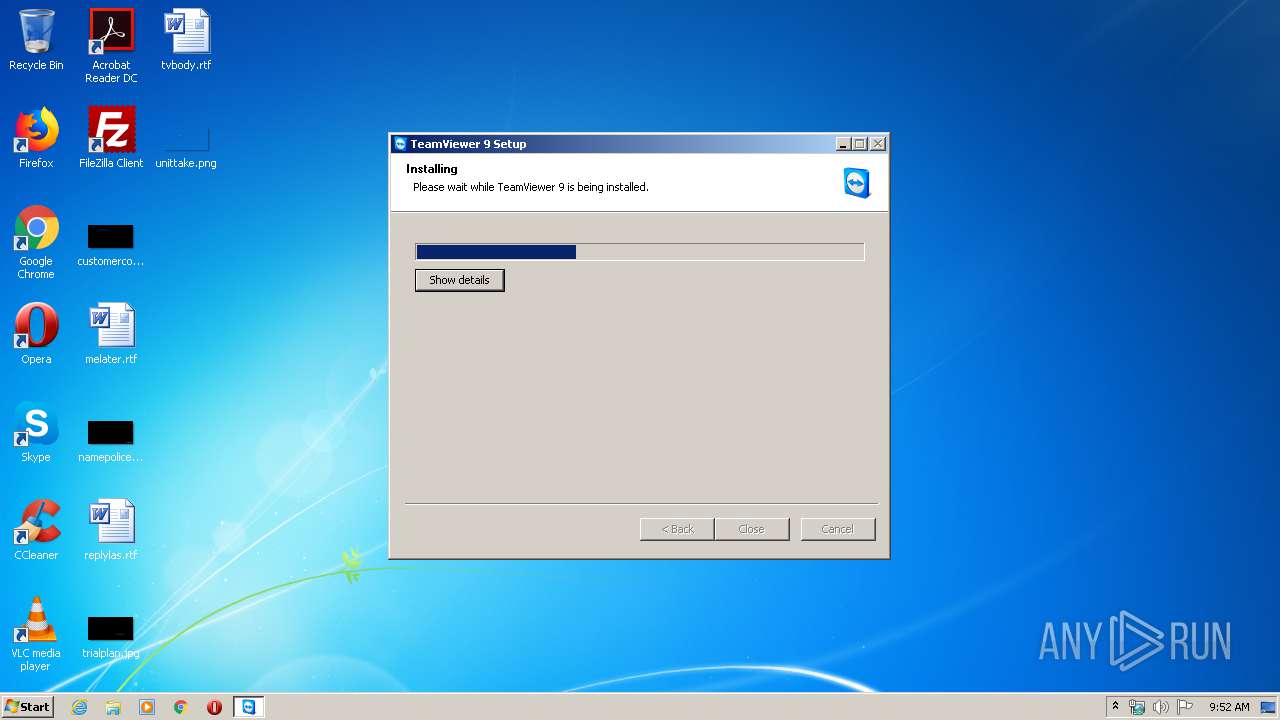
Task: Click the 'Installing' heading text
Action: tap(432, 169)
